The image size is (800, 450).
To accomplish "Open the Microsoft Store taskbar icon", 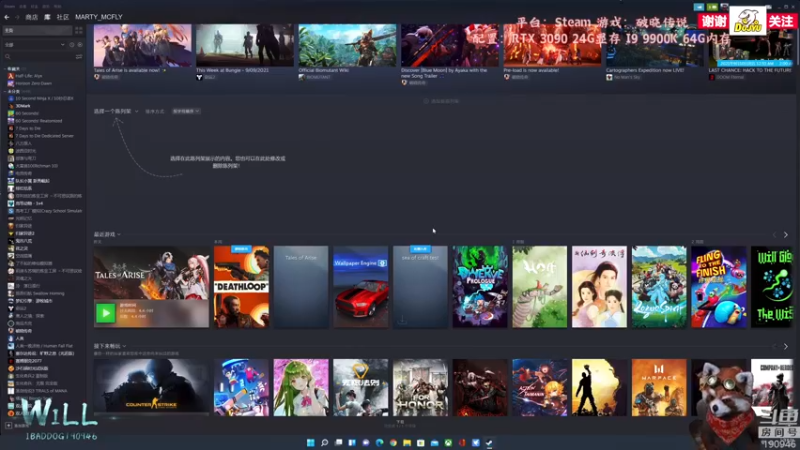I will coord(420,442).
